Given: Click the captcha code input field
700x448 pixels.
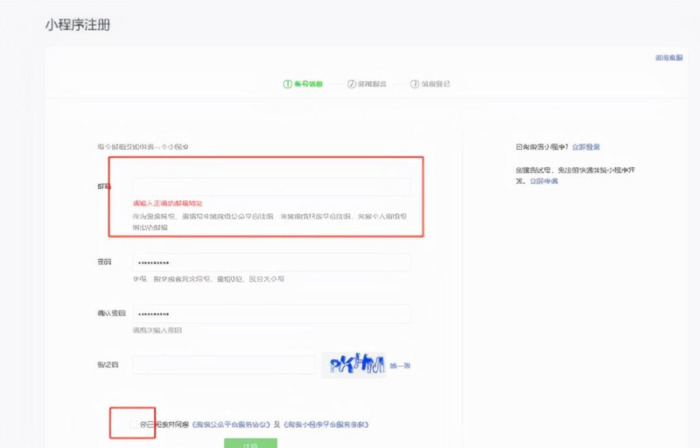Looking at the screenshot, I should [x=224, y=365].
